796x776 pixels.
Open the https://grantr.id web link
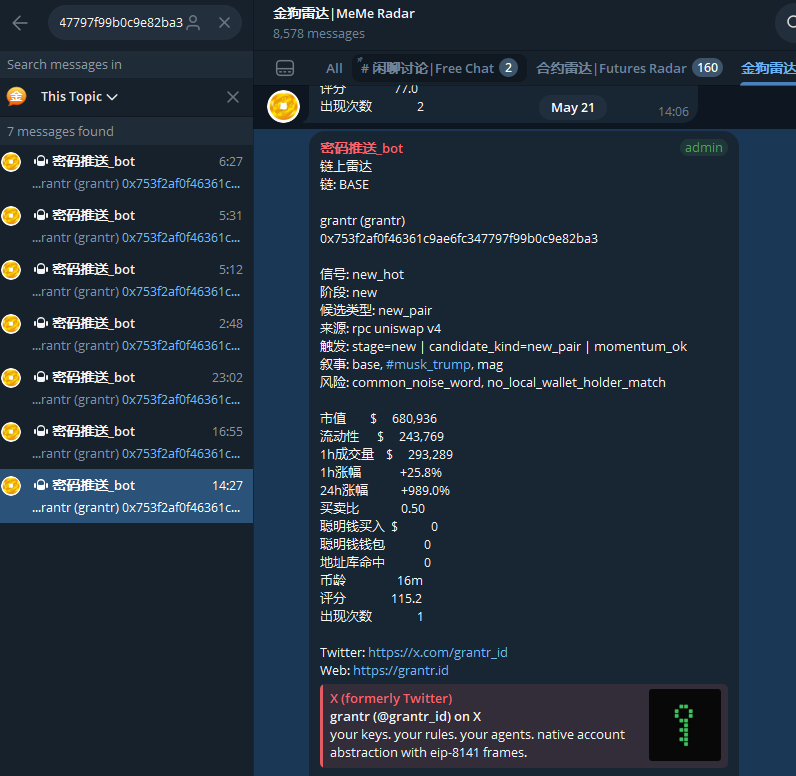coord(401,670)
